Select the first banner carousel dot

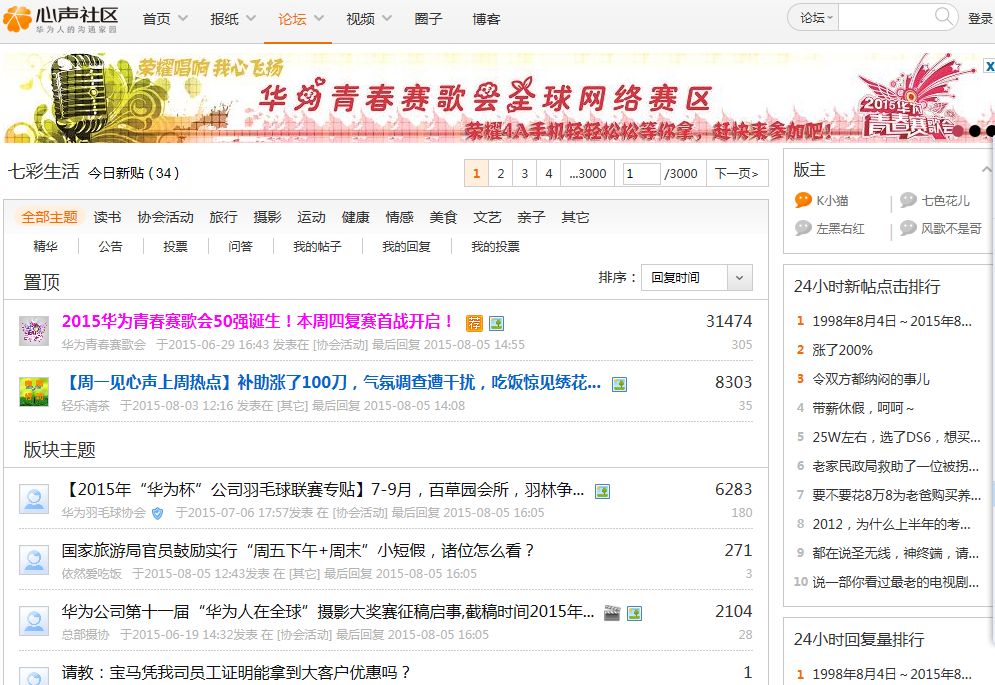pos(958,131)
